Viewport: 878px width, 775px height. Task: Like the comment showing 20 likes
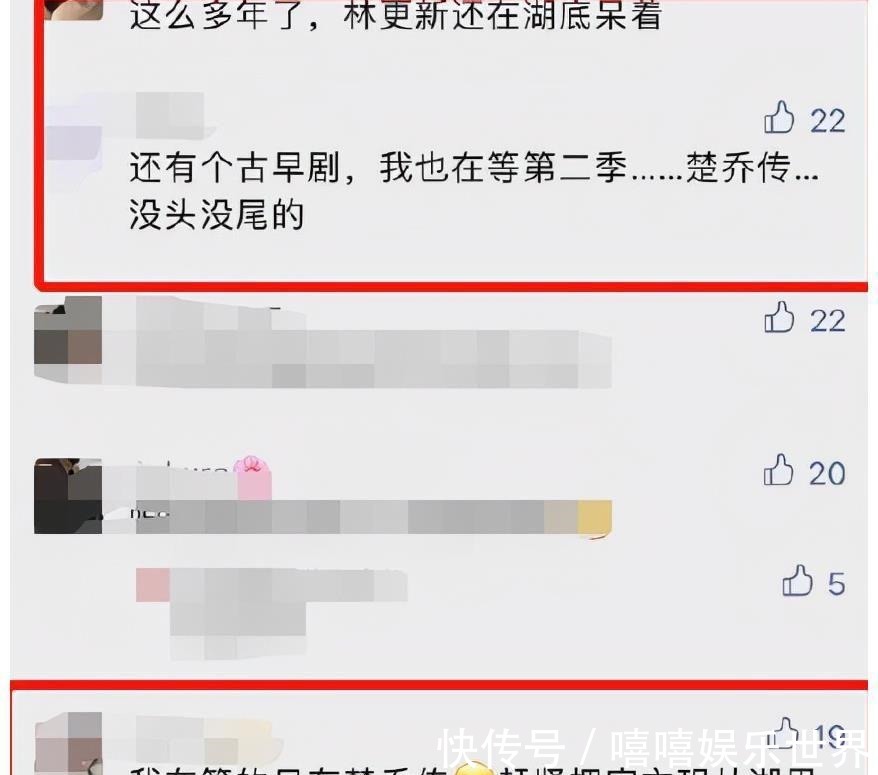point(778,469)
